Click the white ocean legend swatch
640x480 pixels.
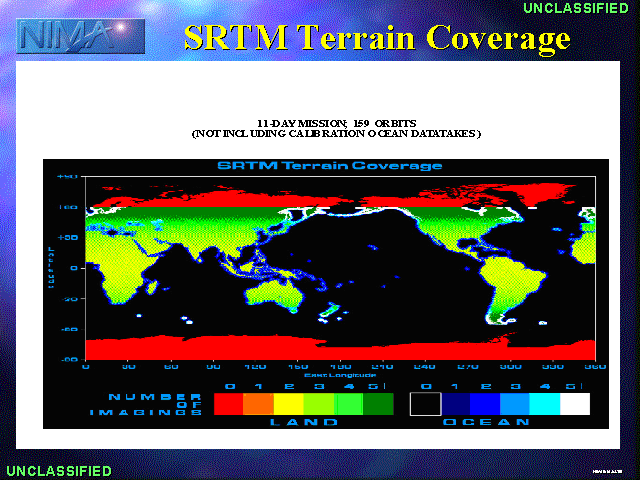pyautogui.click(x=574, y=404)
